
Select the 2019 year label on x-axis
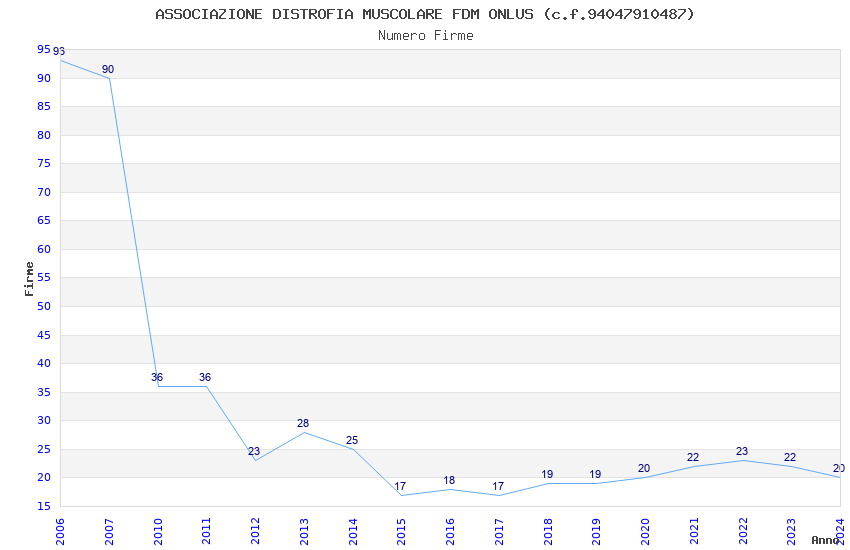point(597,531)
